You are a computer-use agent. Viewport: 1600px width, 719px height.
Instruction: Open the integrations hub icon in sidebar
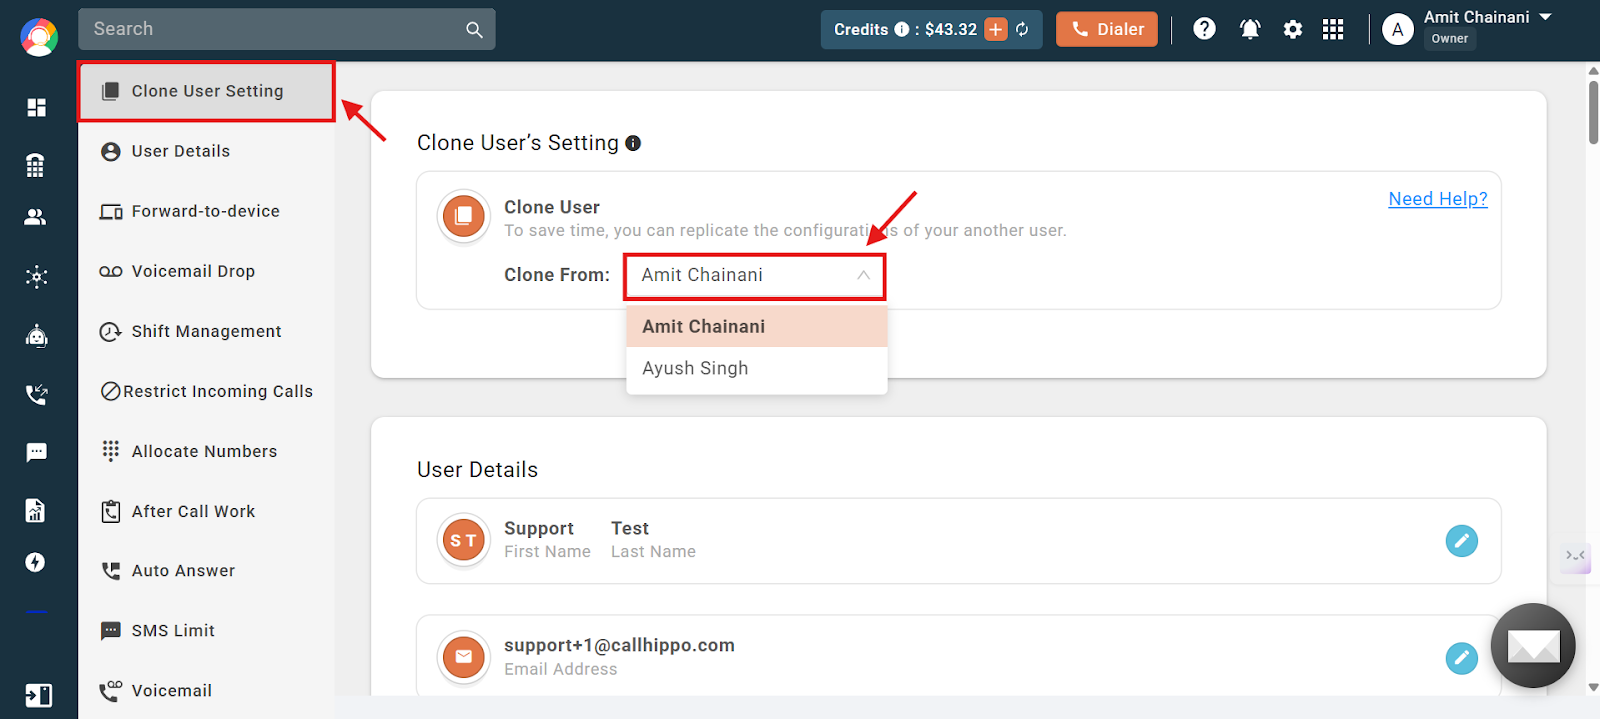click(37, 277)
